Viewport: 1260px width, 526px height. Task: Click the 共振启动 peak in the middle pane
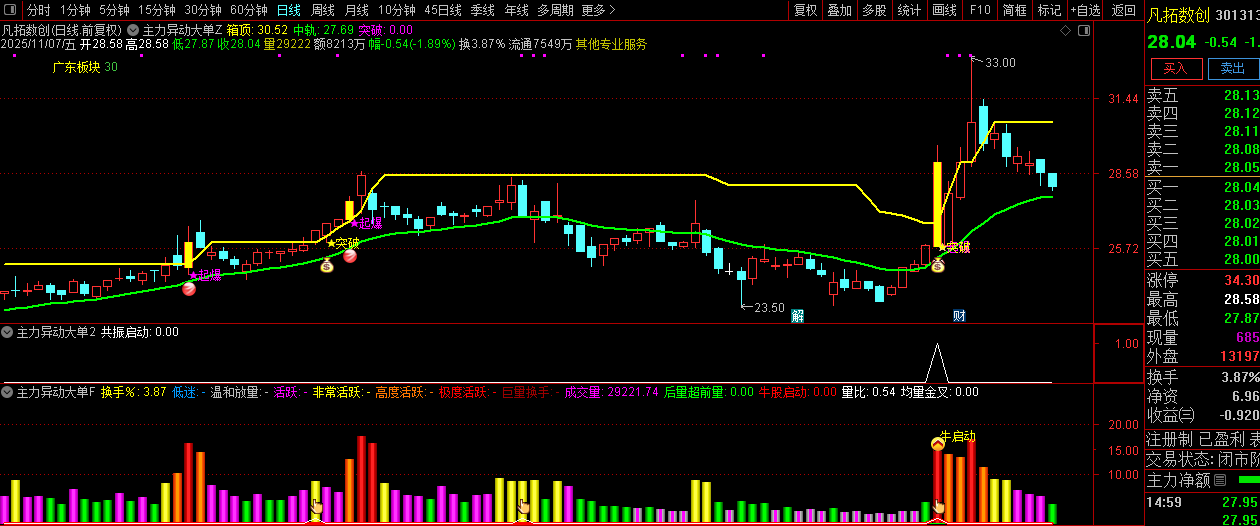tap(937, 361)
